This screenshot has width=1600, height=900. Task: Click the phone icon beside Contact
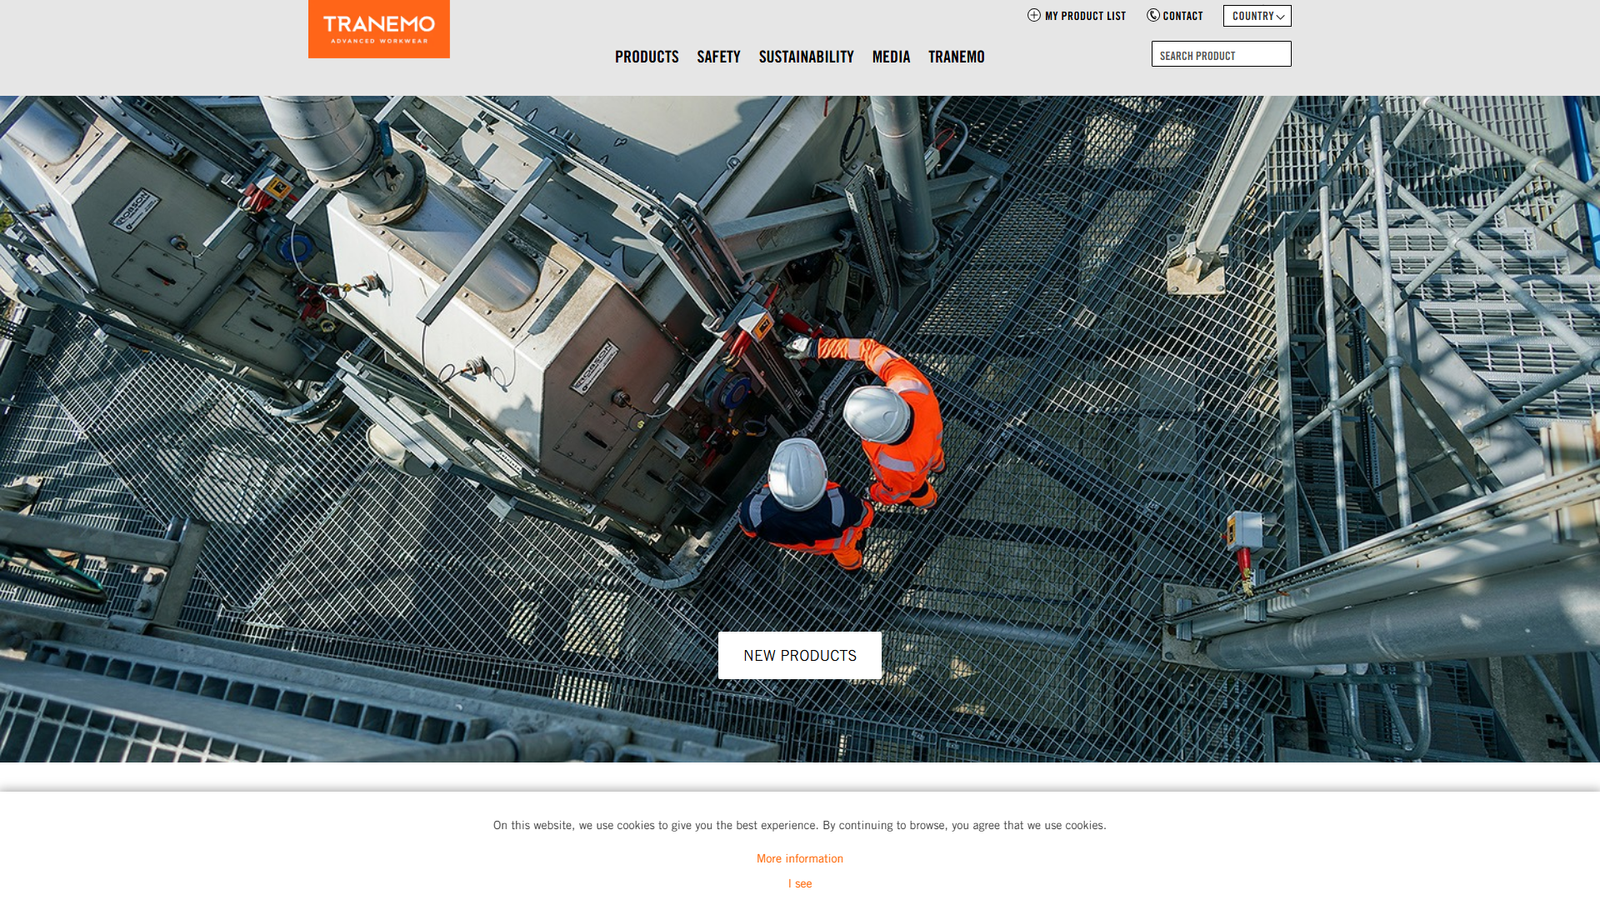[x=1153, y=15]
